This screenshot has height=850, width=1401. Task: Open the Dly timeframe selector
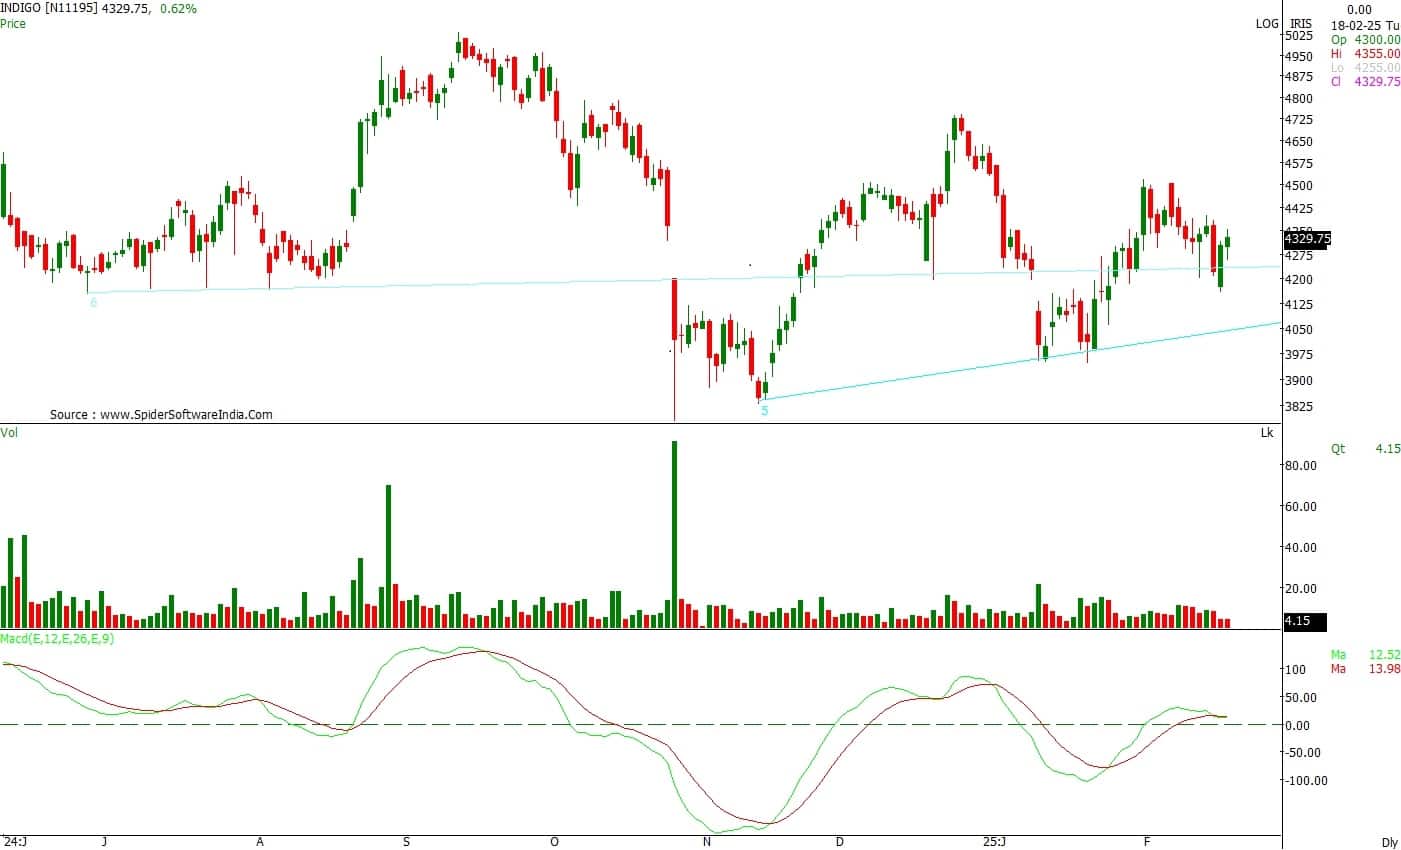(1389, 842)
